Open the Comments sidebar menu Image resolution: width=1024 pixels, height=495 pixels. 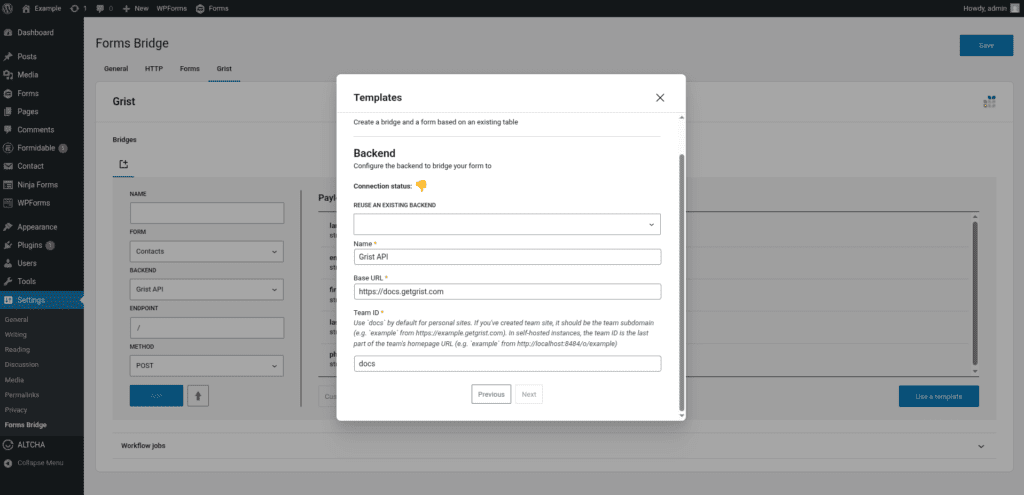pos(42,130)
